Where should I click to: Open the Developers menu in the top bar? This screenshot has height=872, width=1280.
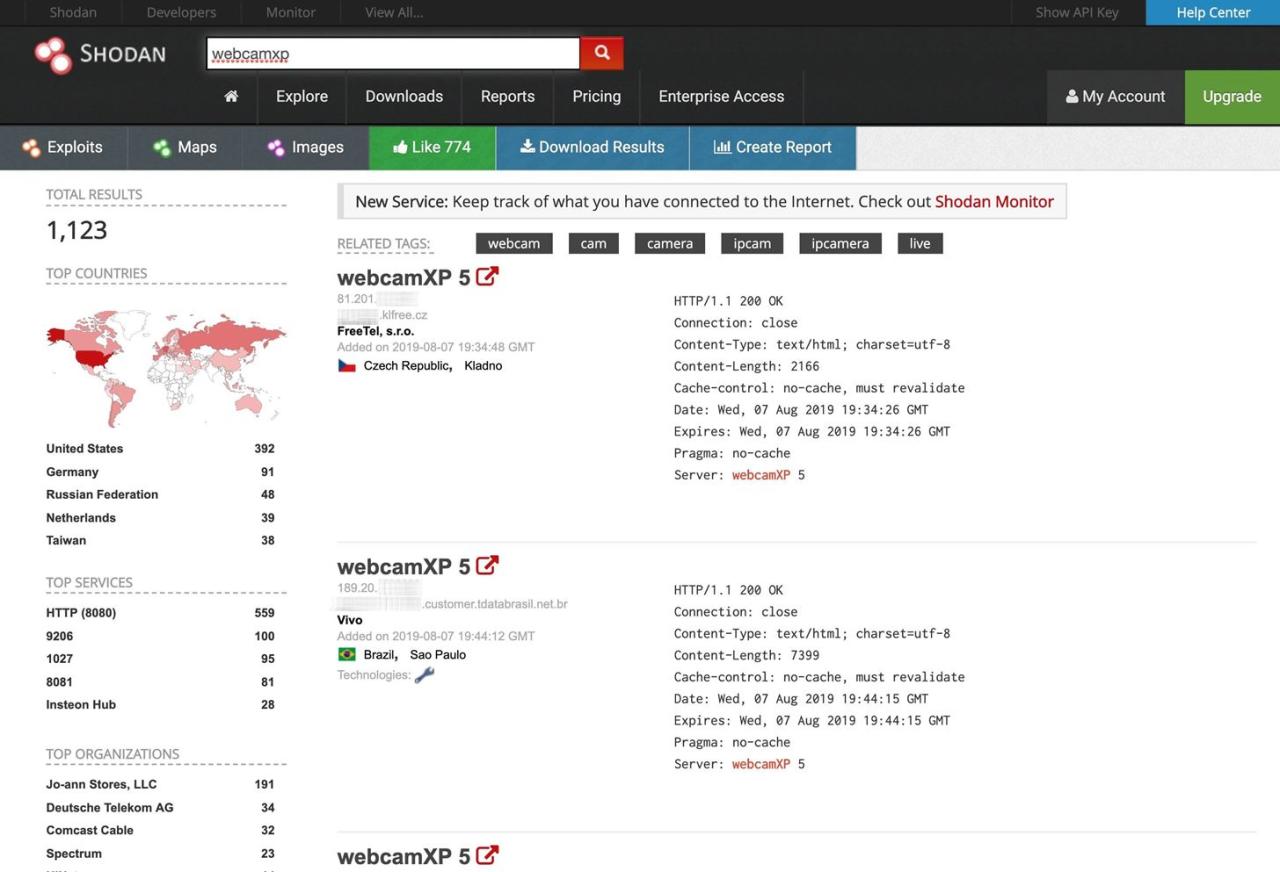180,12
